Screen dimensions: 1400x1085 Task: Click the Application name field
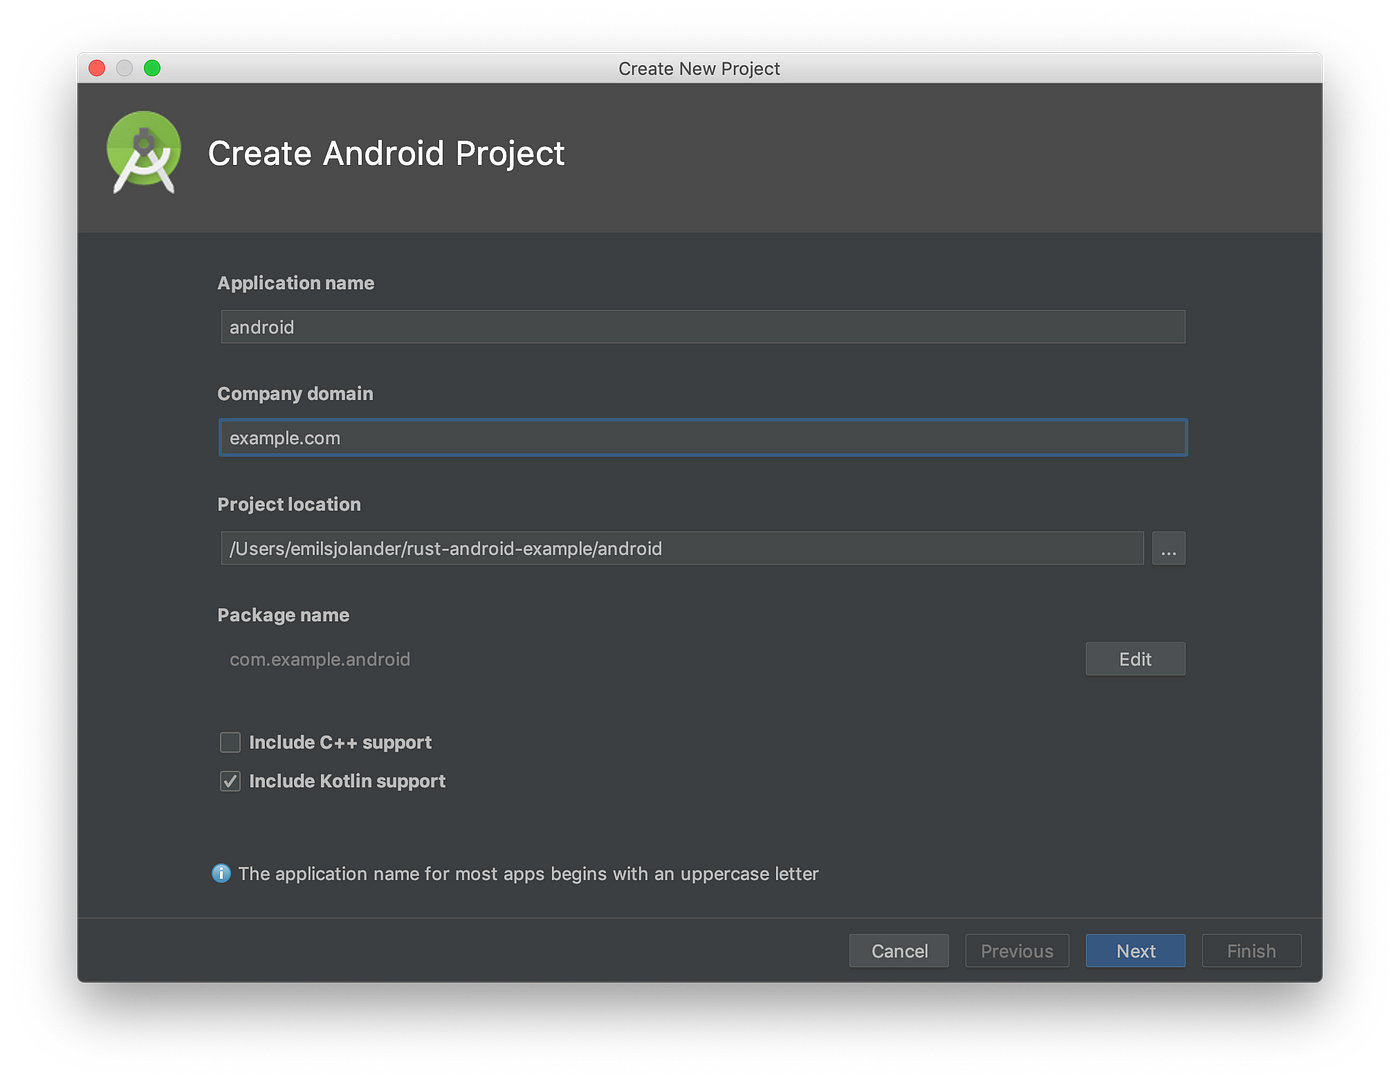(703, 327)
